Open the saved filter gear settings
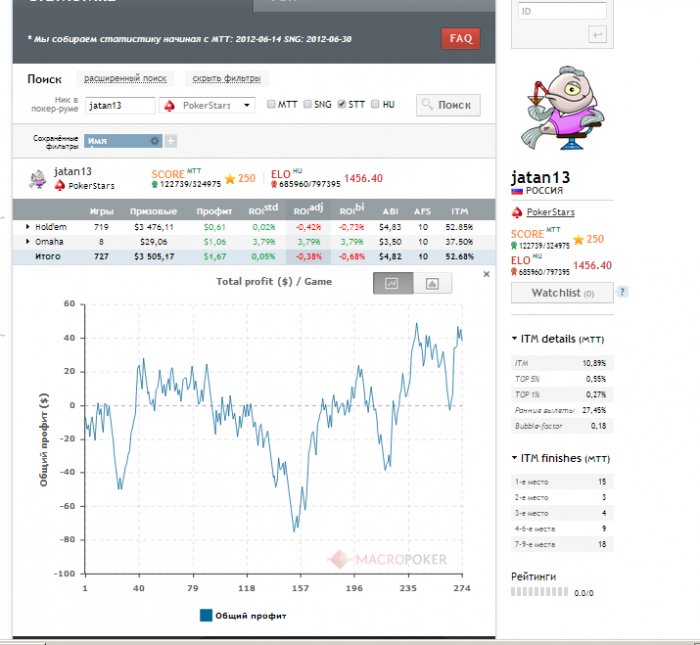This screenshot has height=645, width=700. tap(154, 141)
